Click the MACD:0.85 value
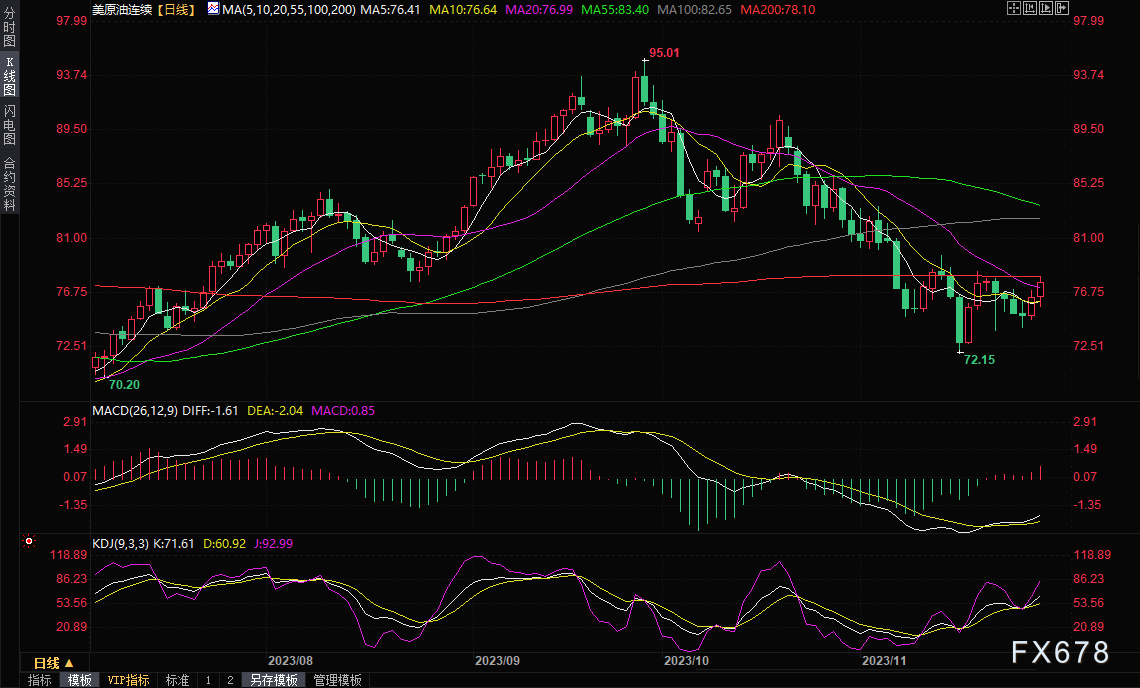Viewport: 1140px width, 688px height. (x=343, y=410)
